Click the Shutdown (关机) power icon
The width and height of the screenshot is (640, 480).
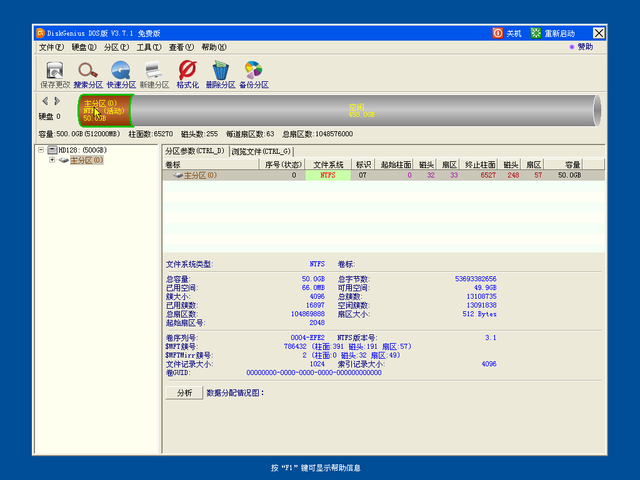click(x=498, y=33)
